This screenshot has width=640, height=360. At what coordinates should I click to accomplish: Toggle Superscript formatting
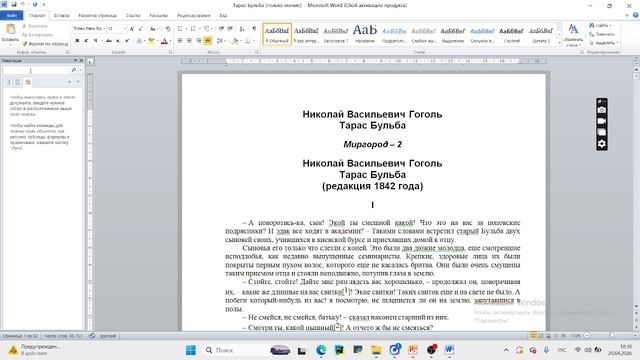pos(127,41)
